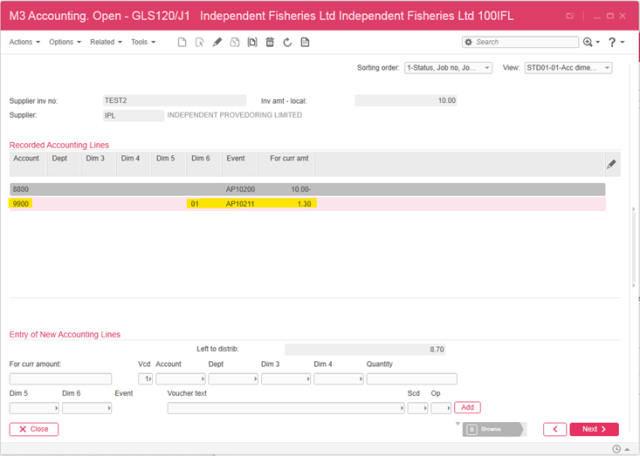Click the pencil edit icon in grid header
640x456 pixels.
[x=611, y=164]
